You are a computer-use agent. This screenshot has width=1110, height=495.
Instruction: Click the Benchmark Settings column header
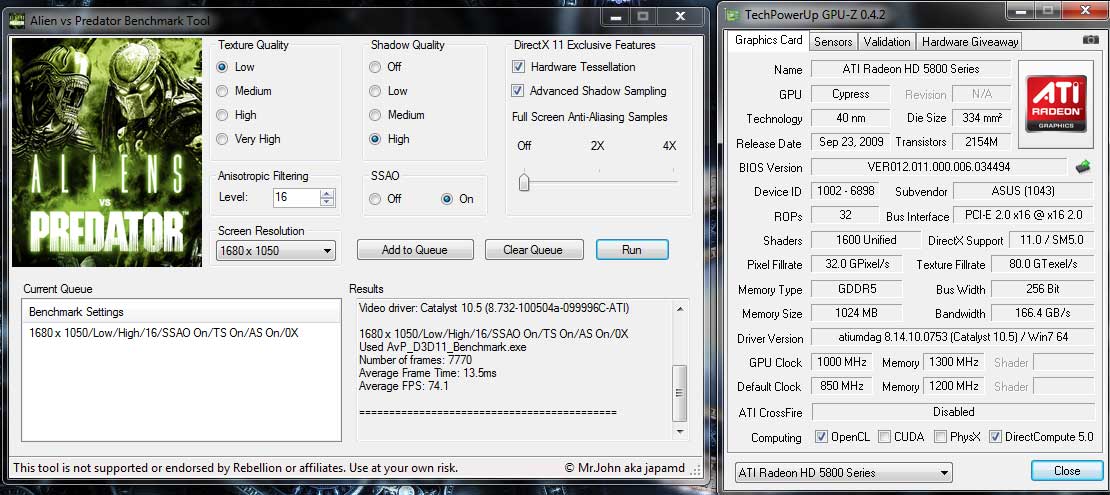coord(181,312)
